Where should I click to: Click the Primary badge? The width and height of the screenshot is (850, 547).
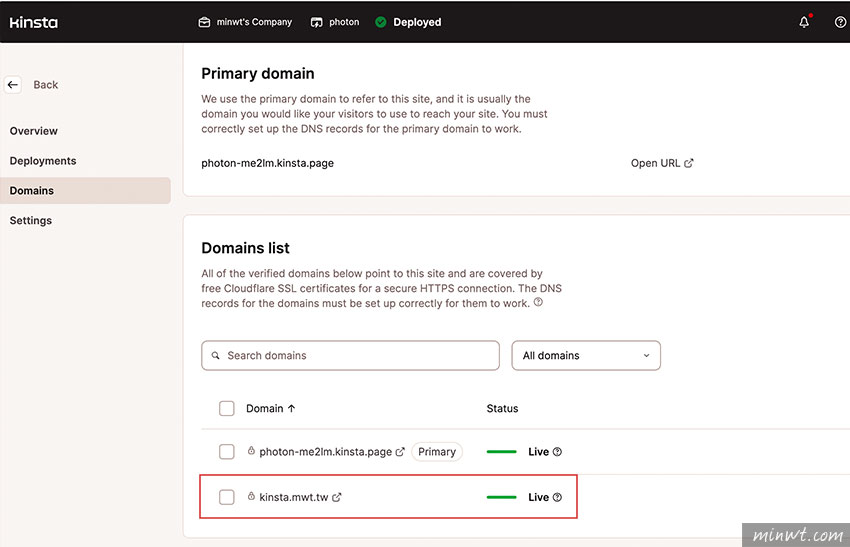click(x=437, y=452)
